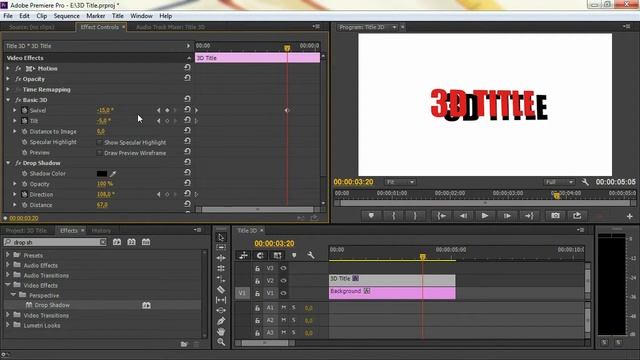Select the Drop Shadow effect item
Screen dimensions: 640x360
coord(52,305)
